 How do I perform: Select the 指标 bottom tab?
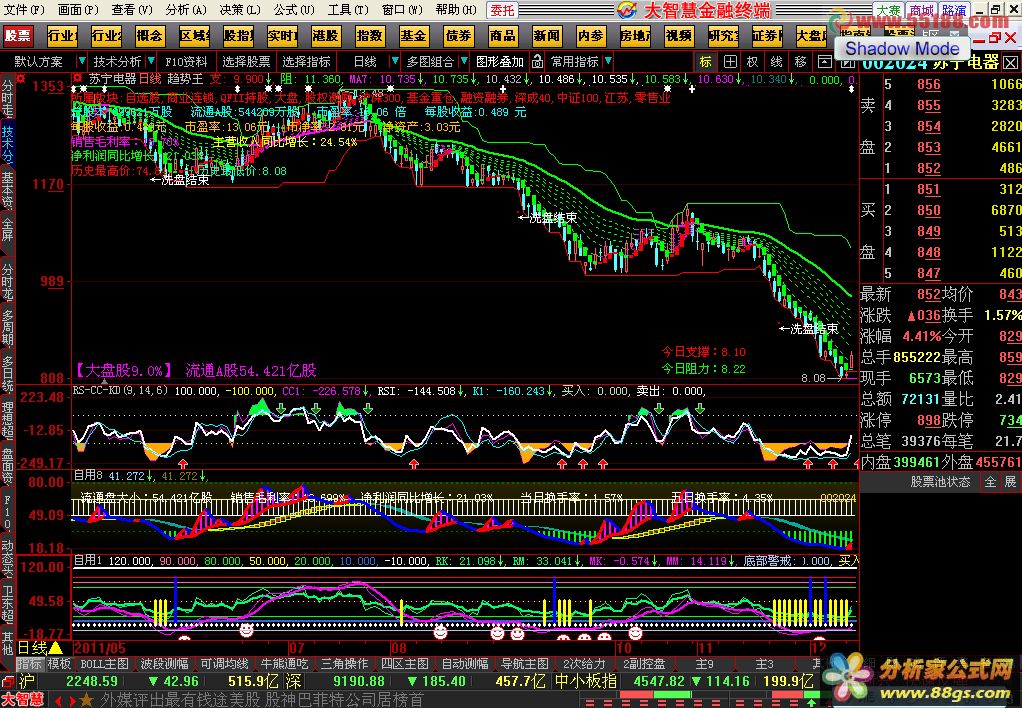29,664
